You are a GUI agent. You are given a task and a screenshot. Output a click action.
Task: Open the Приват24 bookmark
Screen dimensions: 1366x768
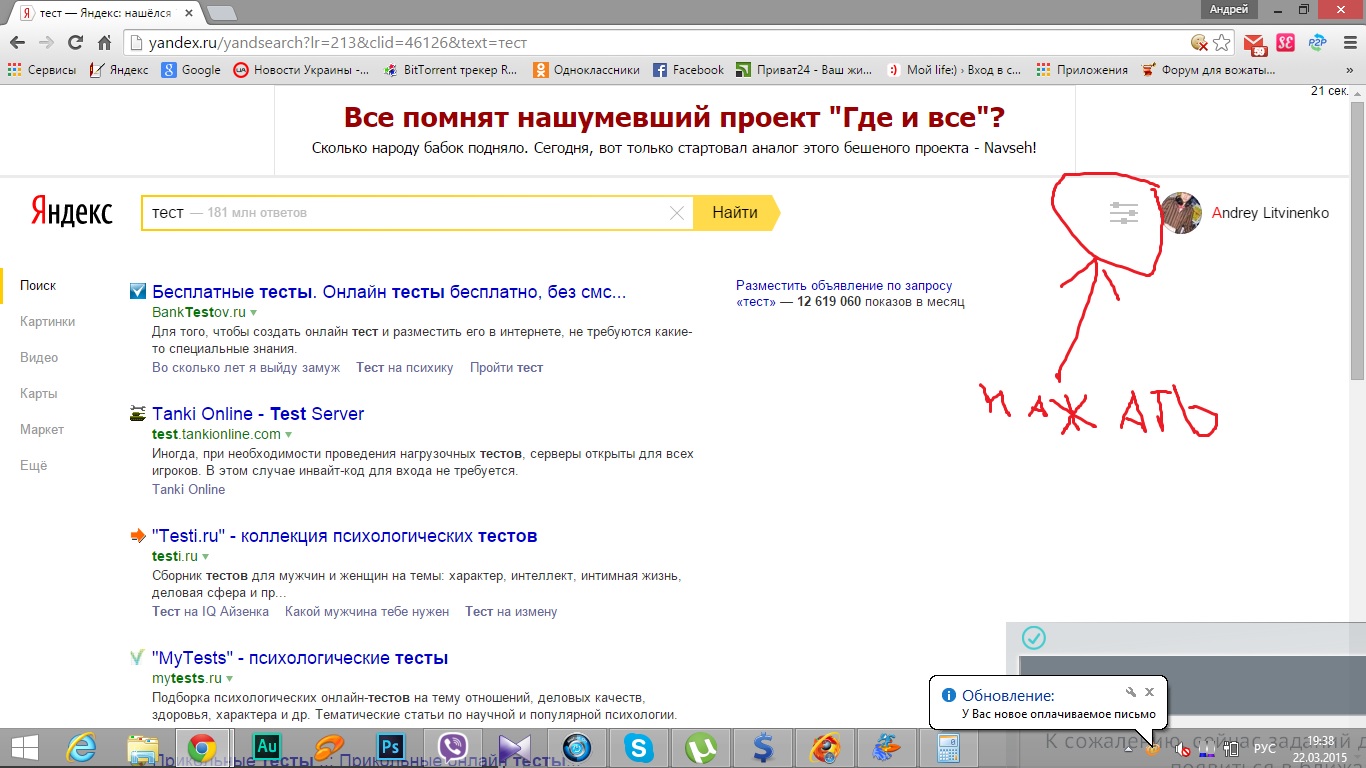tap(805, 70)
